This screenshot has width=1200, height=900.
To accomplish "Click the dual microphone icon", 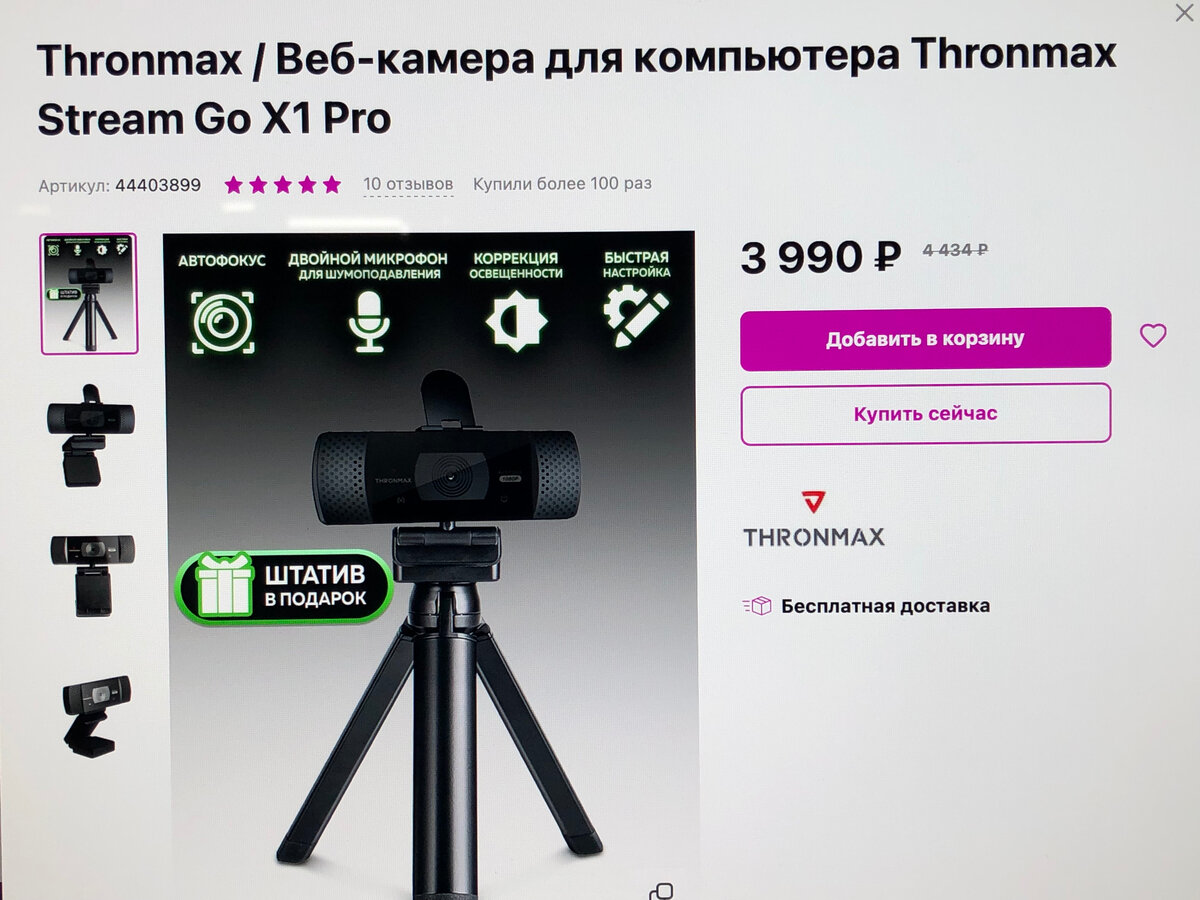I will (367, 322).
